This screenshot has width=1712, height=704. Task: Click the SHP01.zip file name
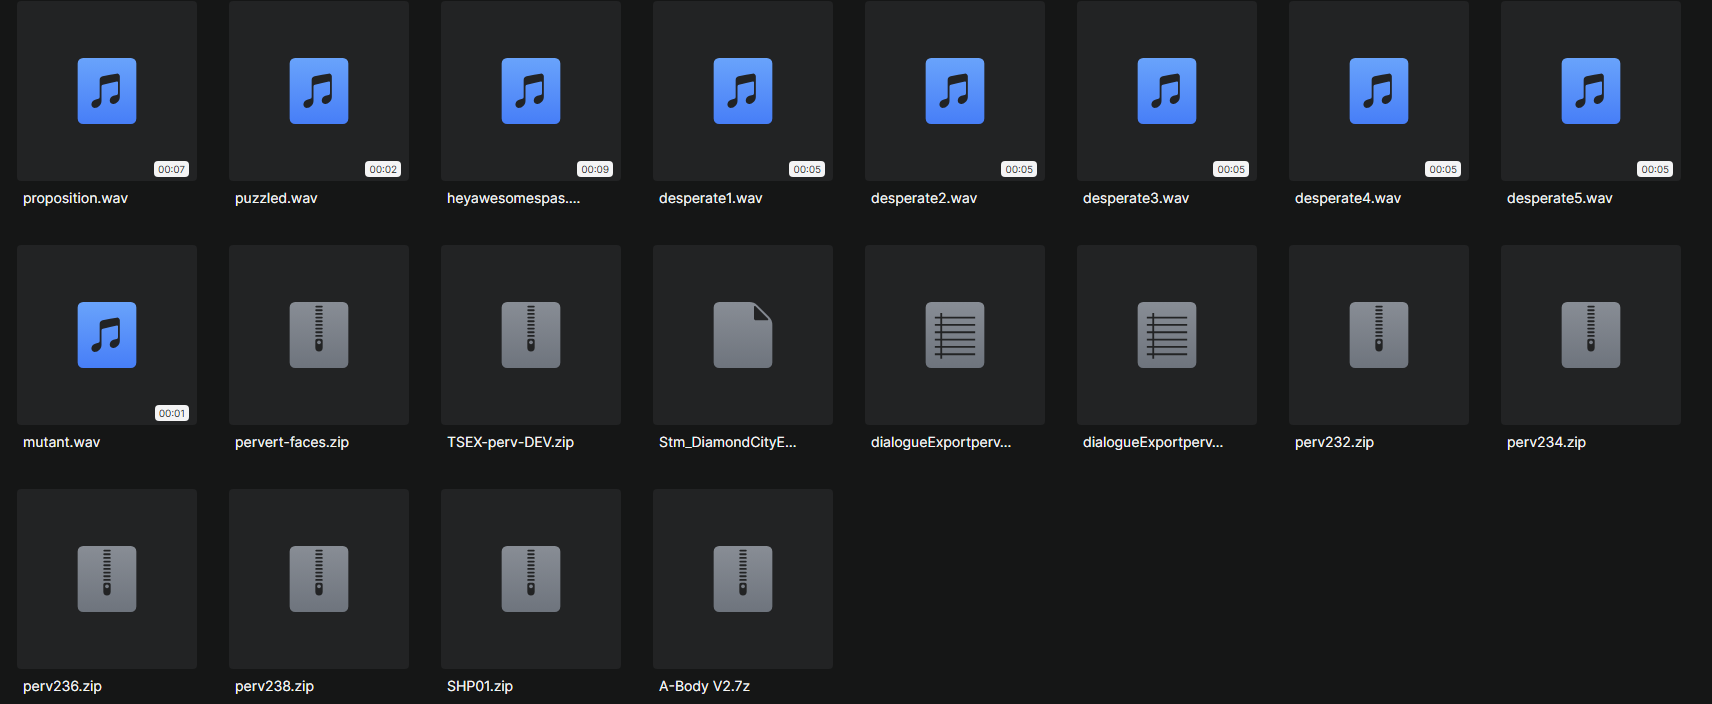[480, 686]
